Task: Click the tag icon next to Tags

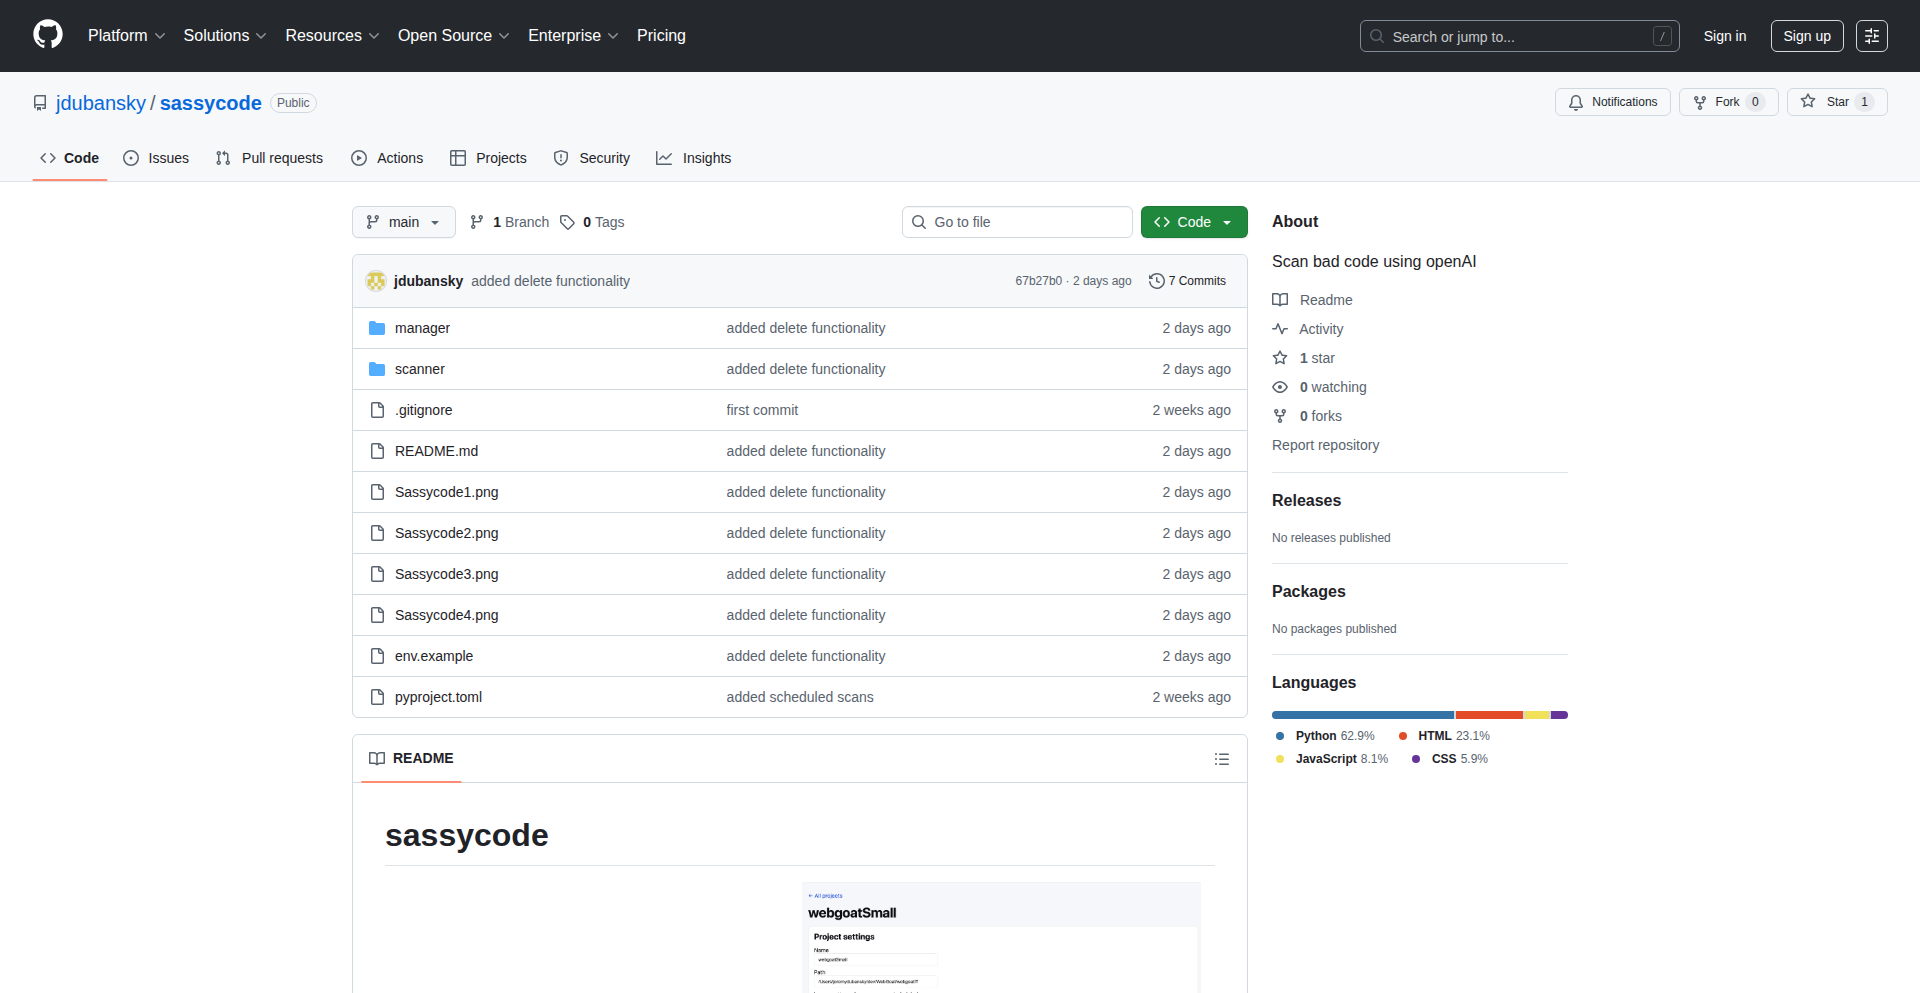Action: 567,222
